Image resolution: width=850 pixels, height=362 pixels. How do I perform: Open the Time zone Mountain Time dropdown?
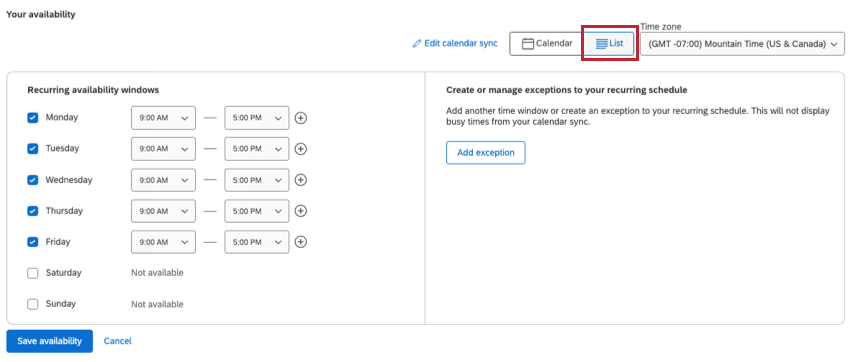click(742, 43)
